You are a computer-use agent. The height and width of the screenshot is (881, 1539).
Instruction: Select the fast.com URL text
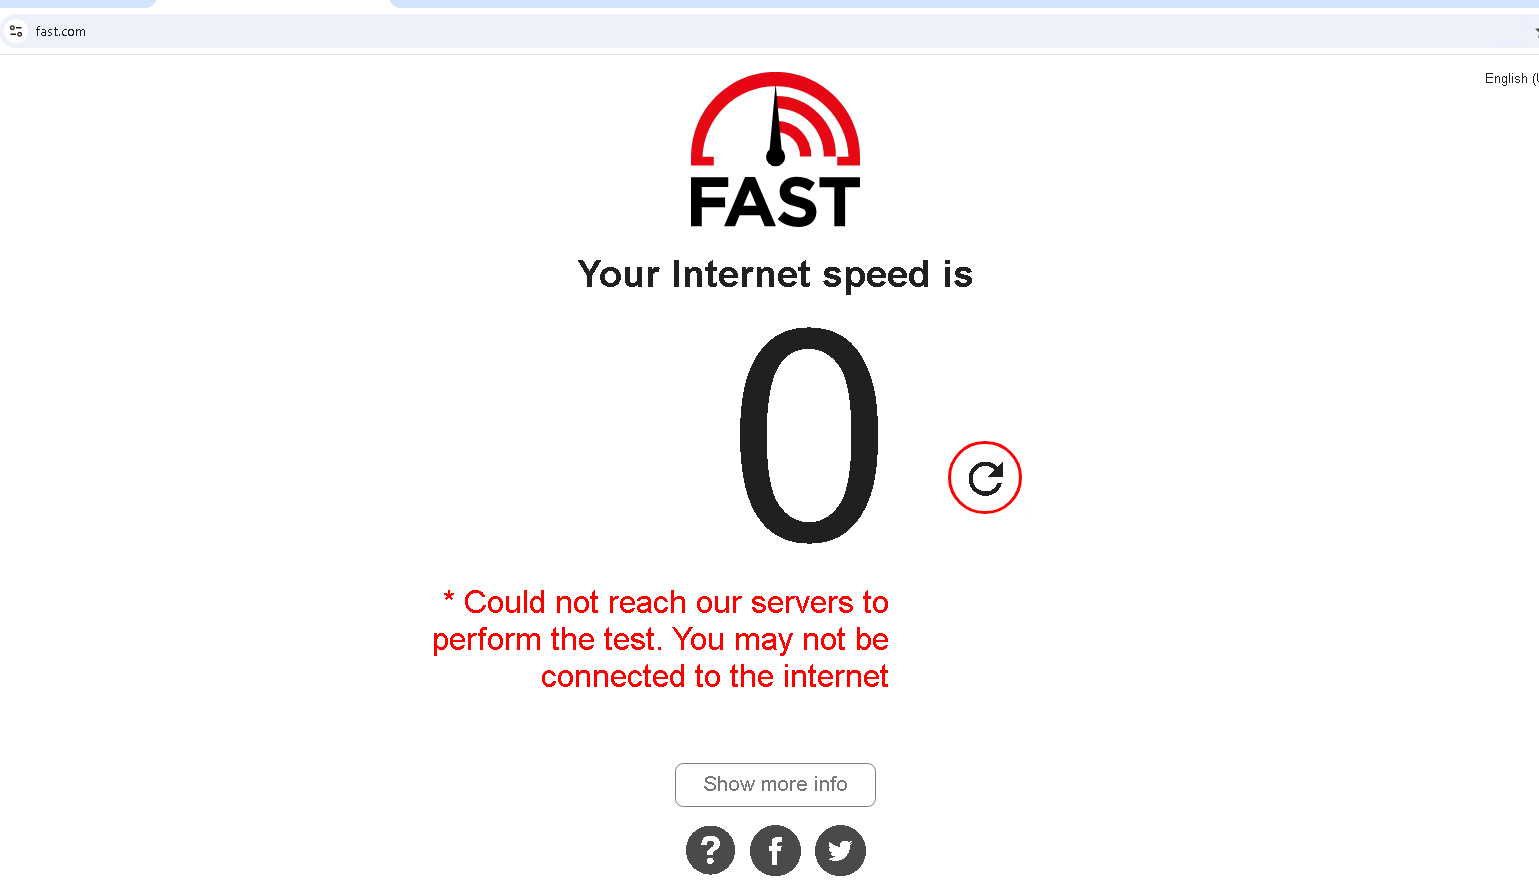(x=61, y=31)
